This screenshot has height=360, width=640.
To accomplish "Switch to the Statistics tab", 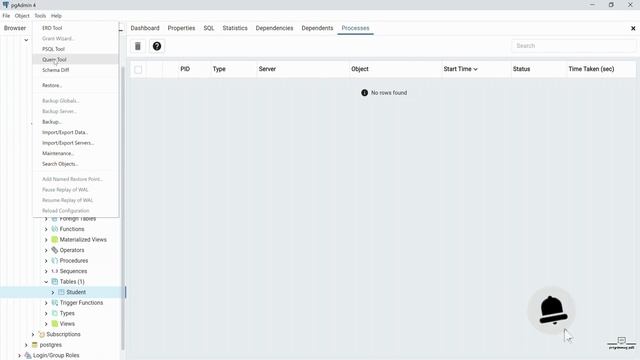I will click(x=235, y=28).
